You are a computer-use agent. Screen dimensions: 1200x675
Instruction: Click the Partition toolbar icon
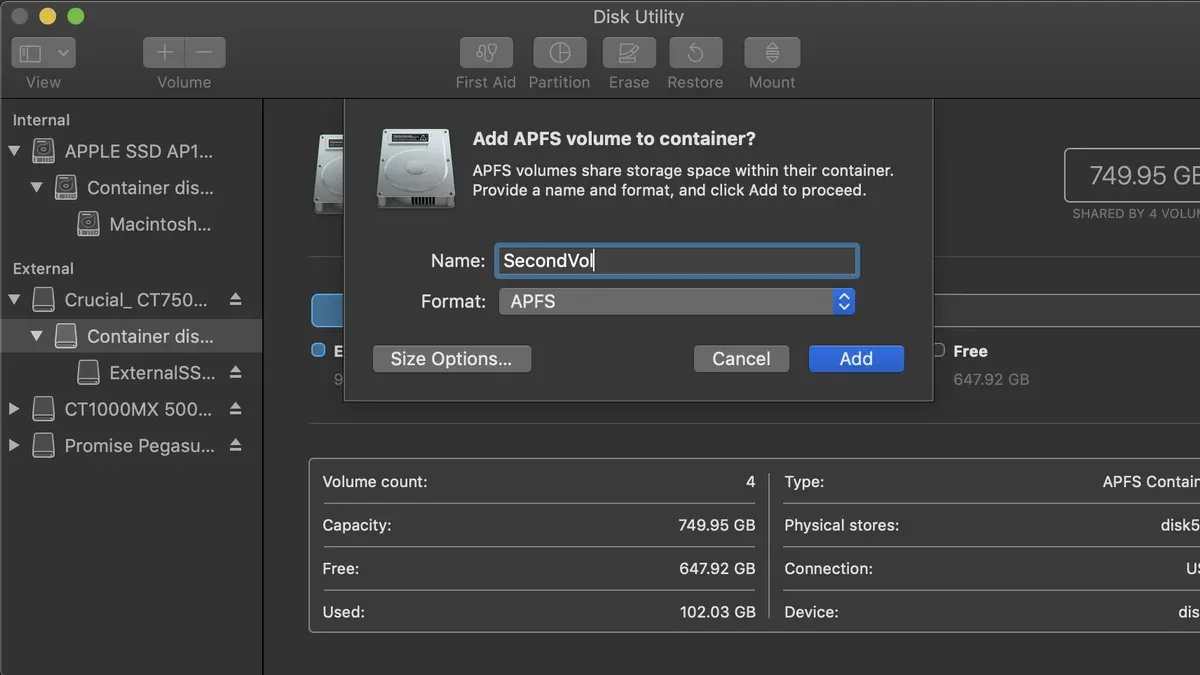coord(559,53)
